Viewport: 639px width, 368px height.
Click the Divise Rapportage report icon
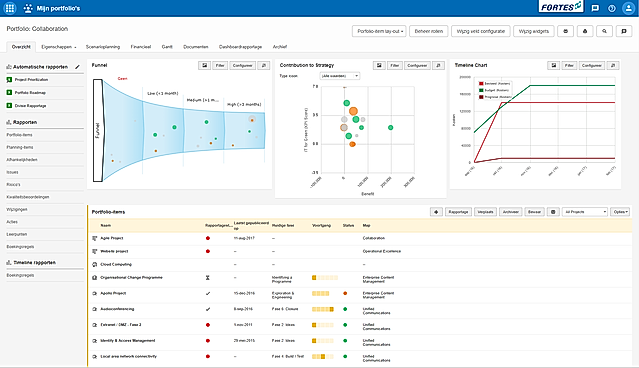point(9,106)
